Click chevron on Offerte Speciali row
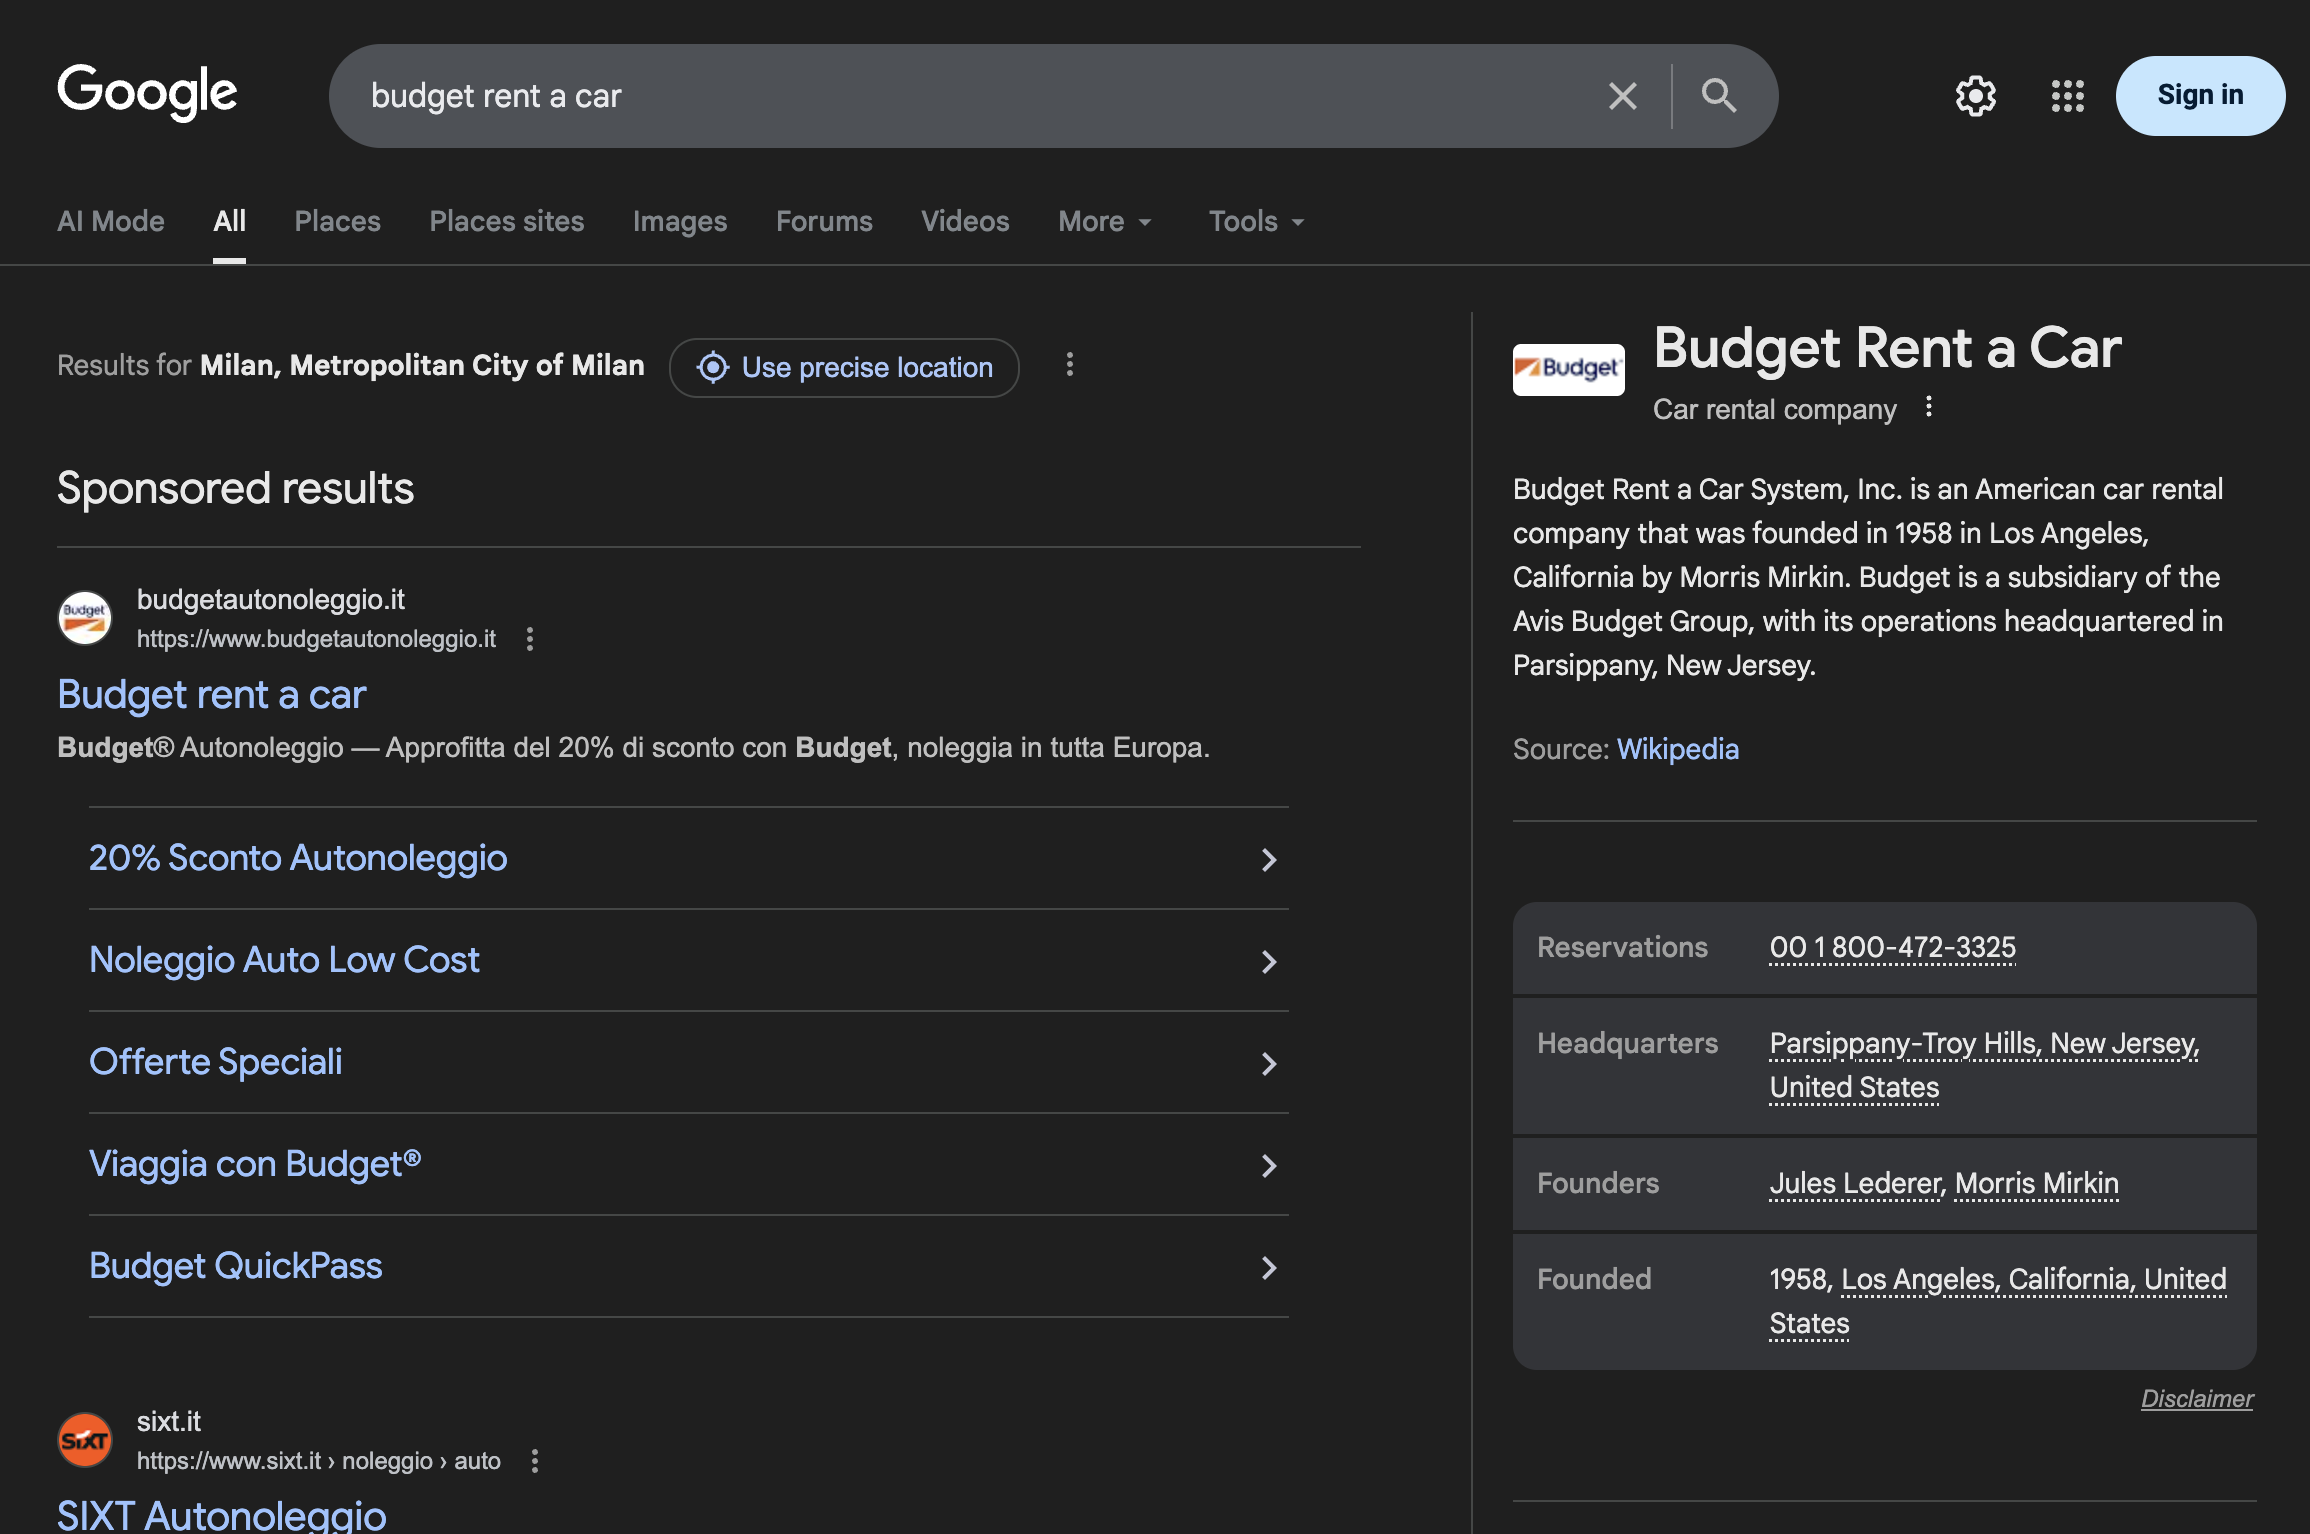The height and width of the screenshot is (1534, 2310). point(1268,1064)
